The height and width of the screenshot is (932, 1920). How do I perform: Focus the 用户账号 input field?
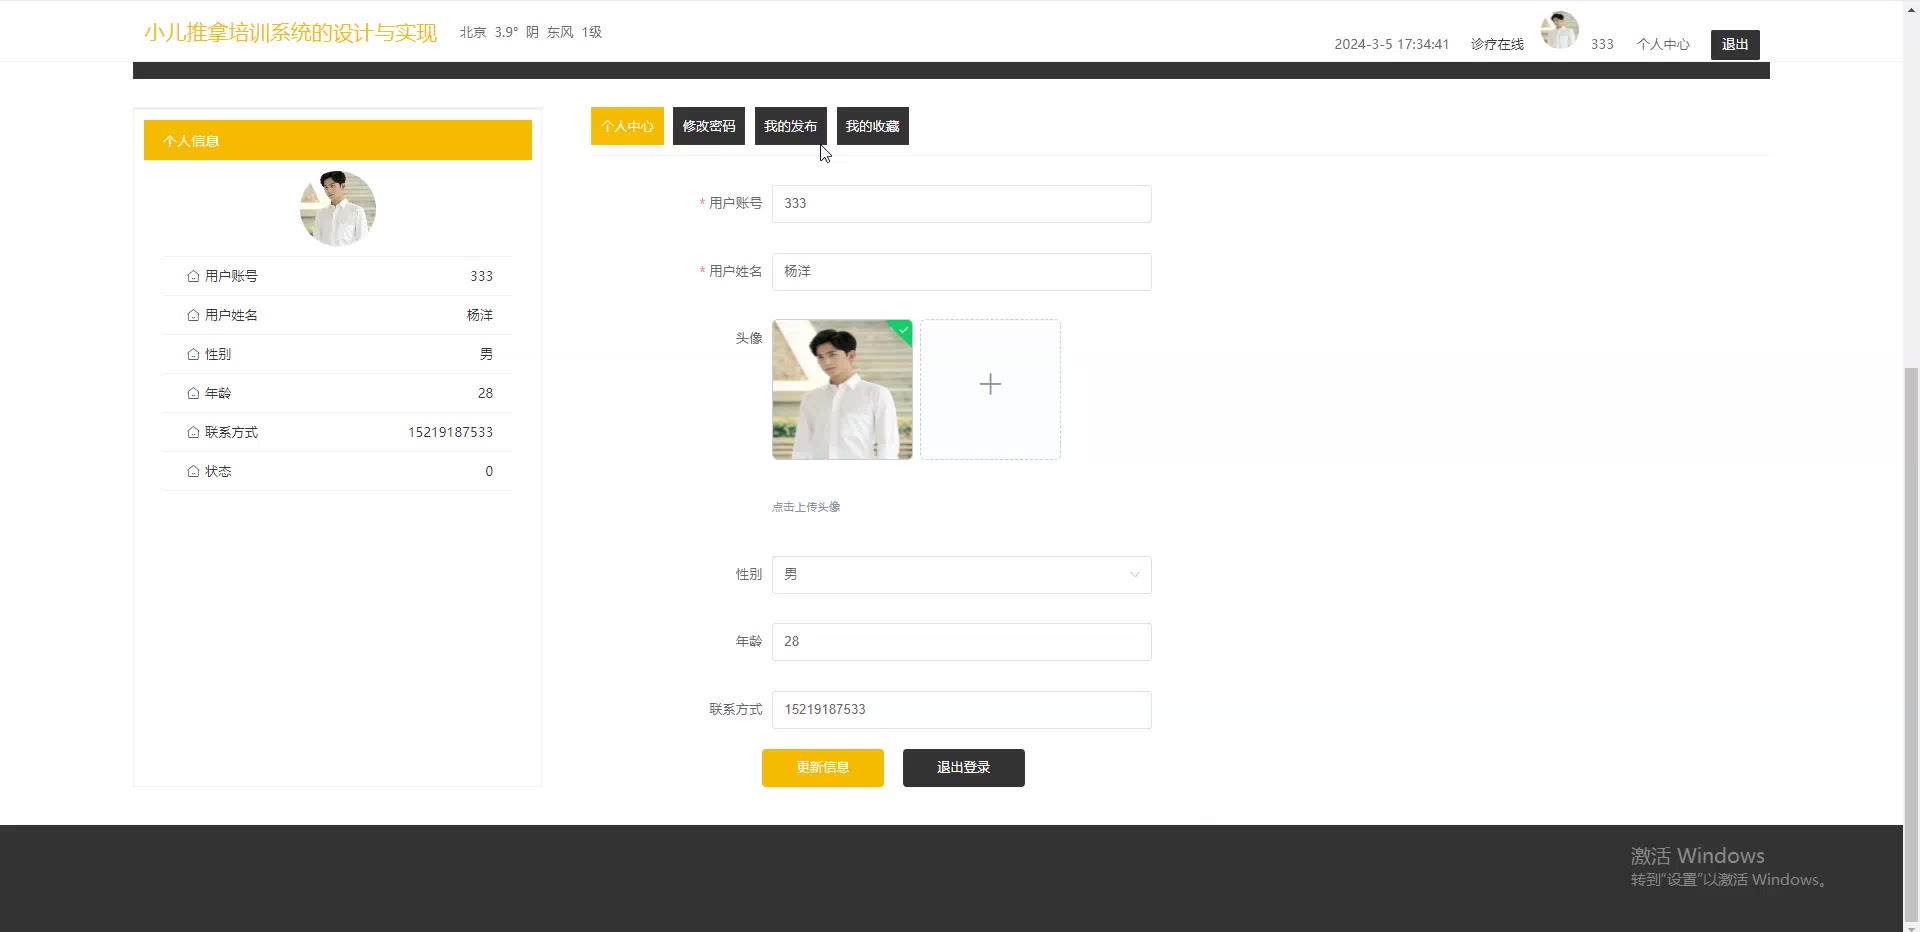coord(961,204)
